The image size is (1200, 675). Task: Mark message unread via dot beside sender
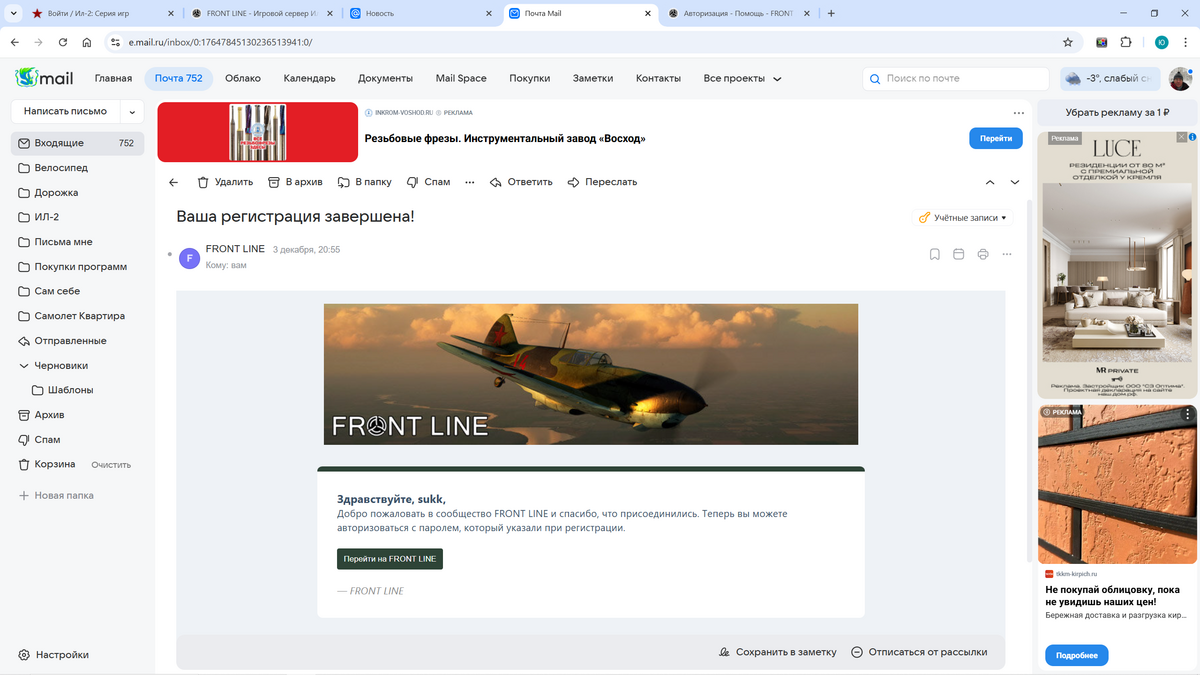click(x=170, y=255)
